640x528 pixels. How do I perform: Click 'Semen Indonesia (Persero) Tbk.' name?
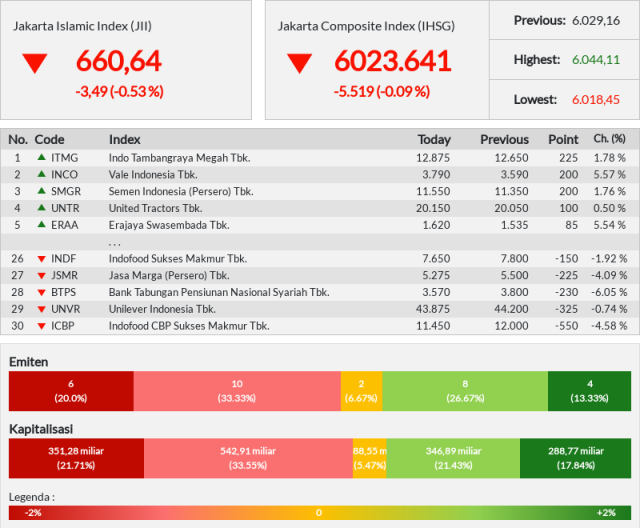point(181,191)
